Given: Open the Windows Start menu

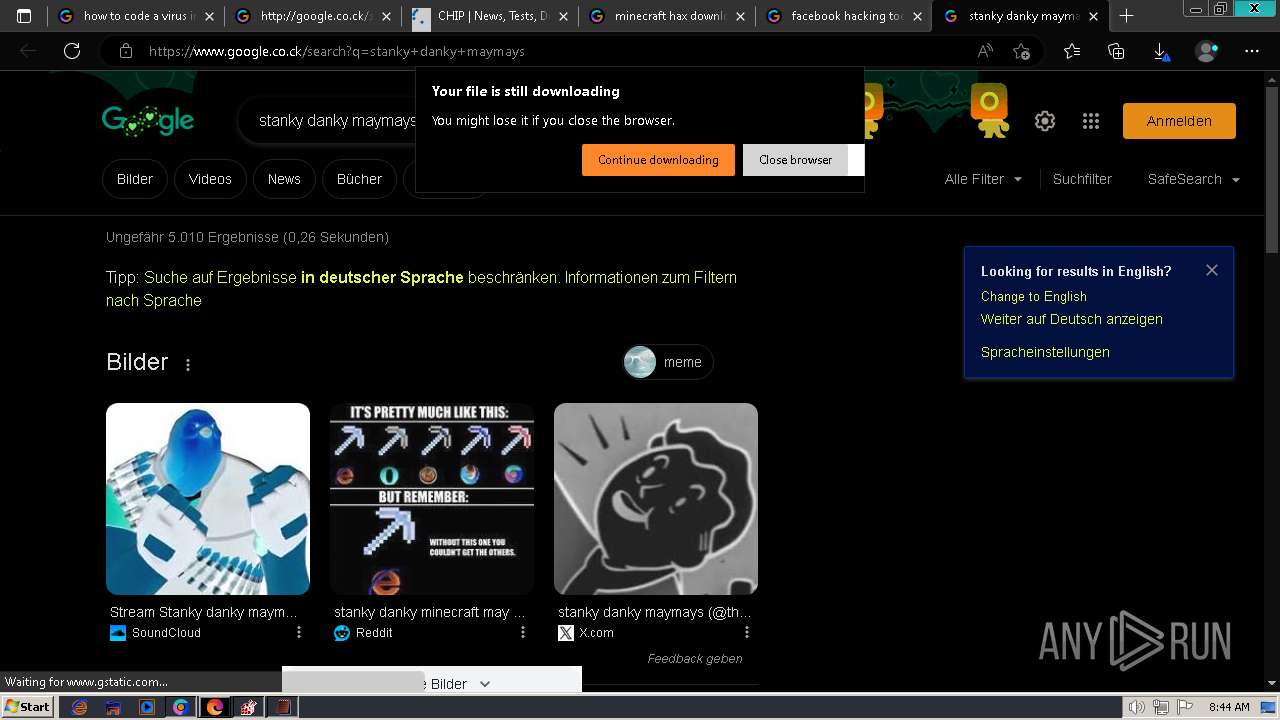Looking at the screenshot, I should pyautogui.click(x=27, y=707).
